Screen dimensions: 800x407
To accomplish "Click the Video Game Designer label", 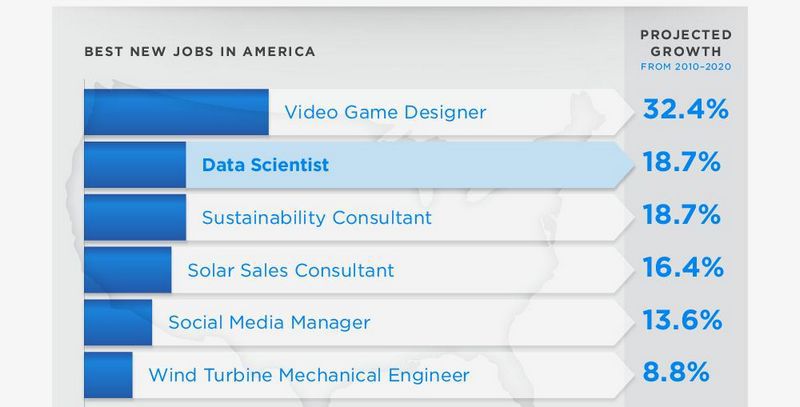I will pos(385,112).
